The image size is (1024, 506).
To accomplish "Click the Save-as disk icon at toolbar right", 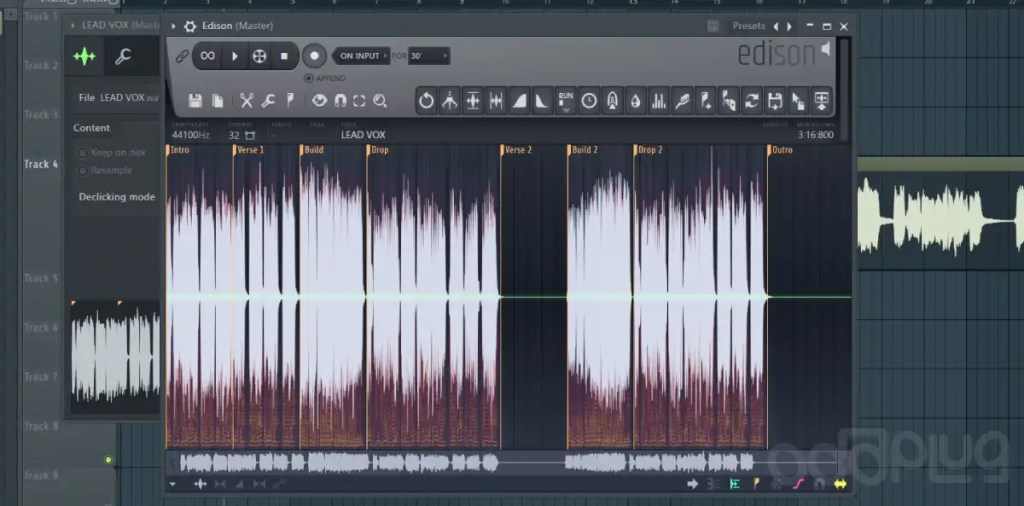I will pos(775,101).
